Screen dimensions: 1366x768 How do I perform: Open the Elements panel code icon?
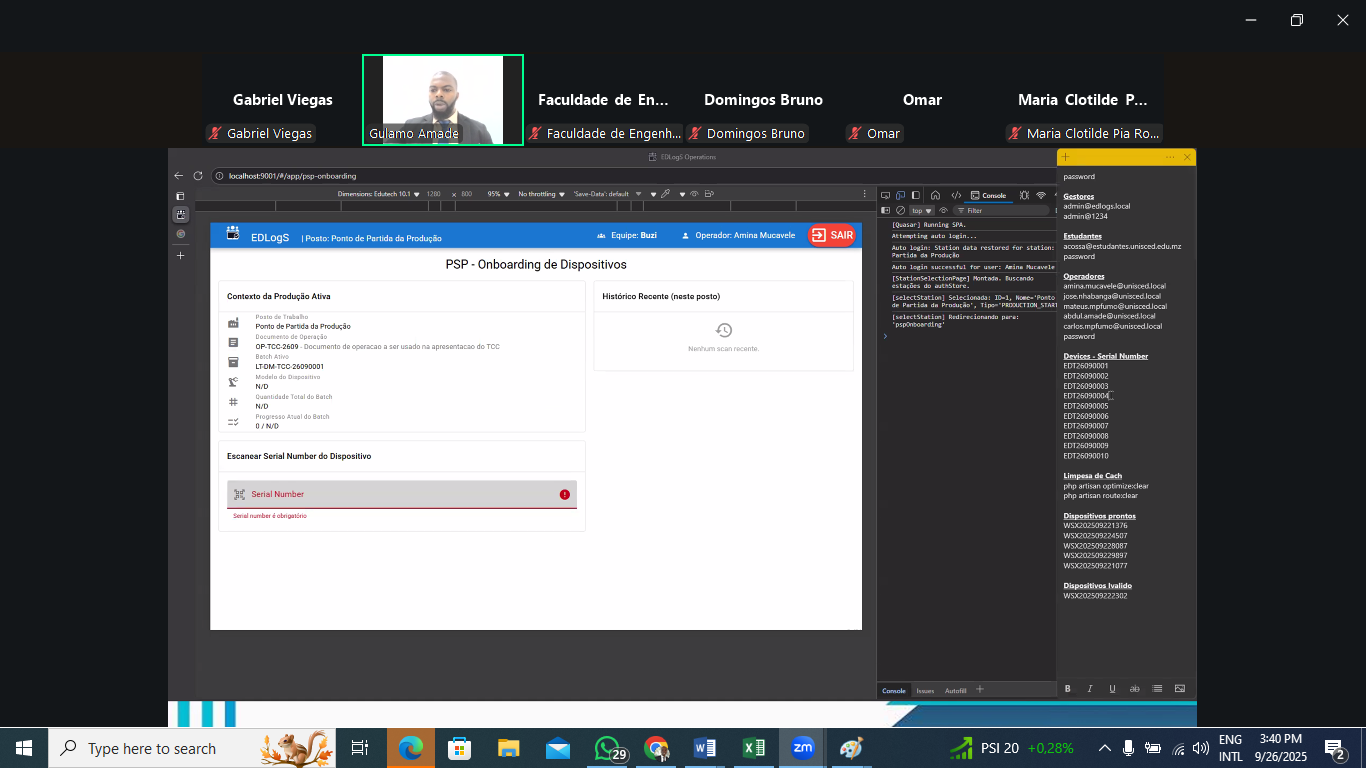956,195
